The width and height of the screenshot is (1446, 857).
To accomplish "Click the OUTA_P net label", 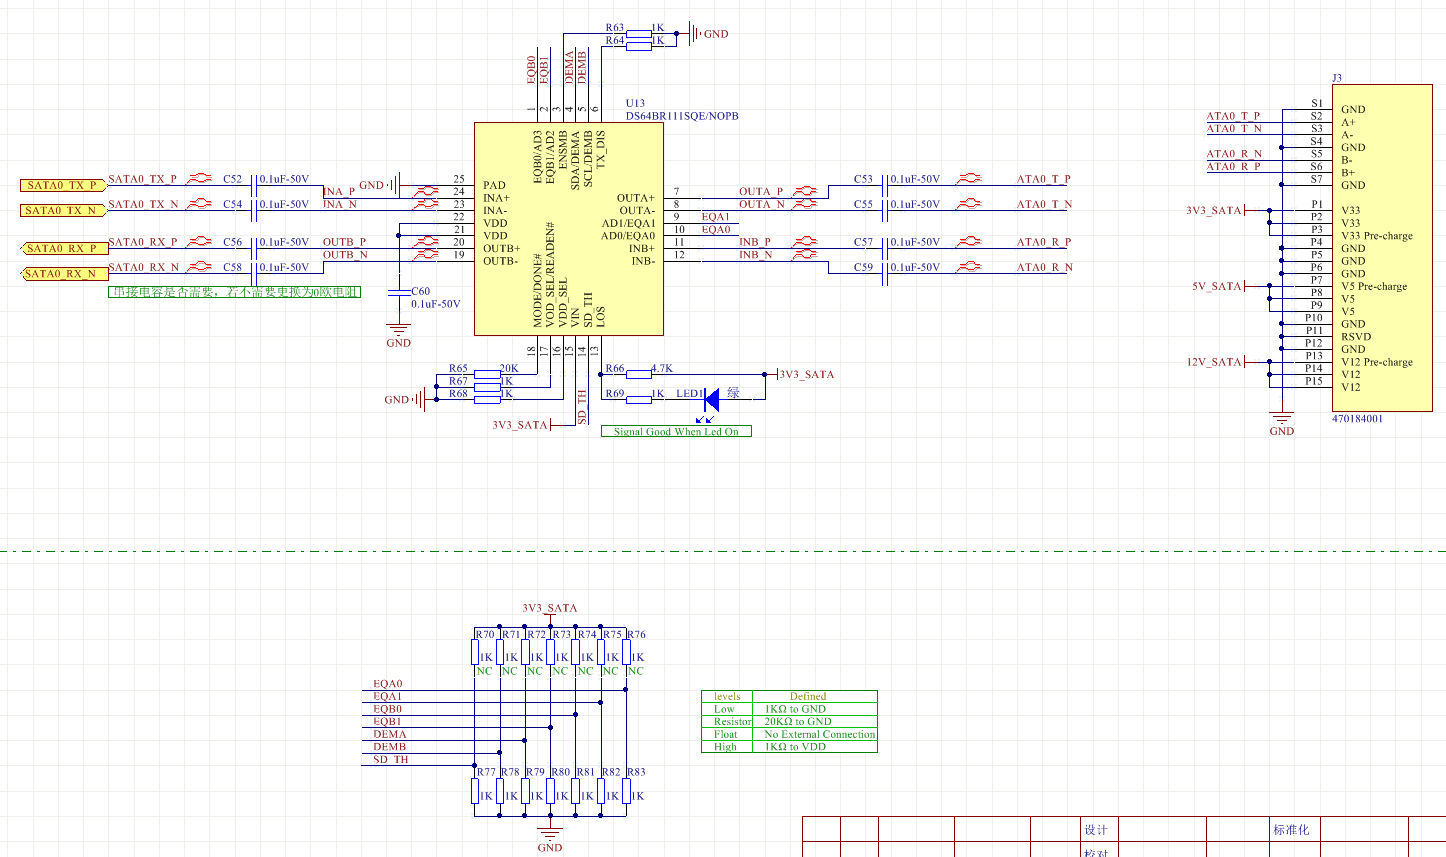I will pos(761,191).
